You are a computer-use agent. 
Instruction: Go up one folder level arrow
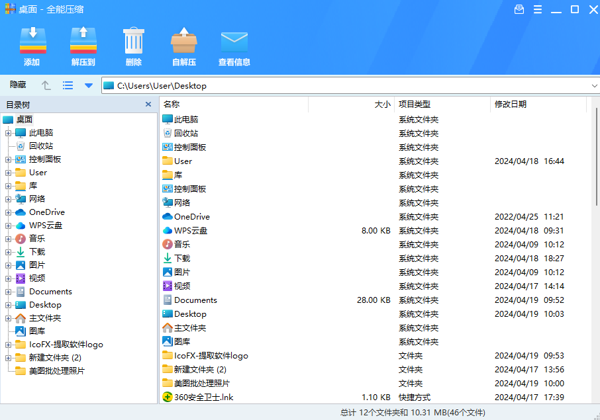pos(46,86)
